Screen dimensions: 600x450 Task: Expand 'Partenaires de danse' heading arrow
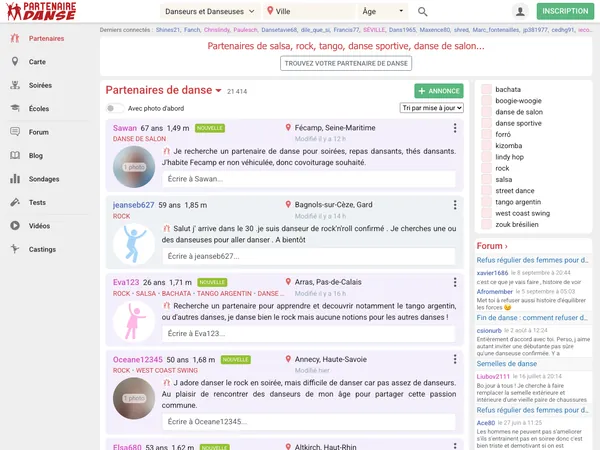click(218, 91)
